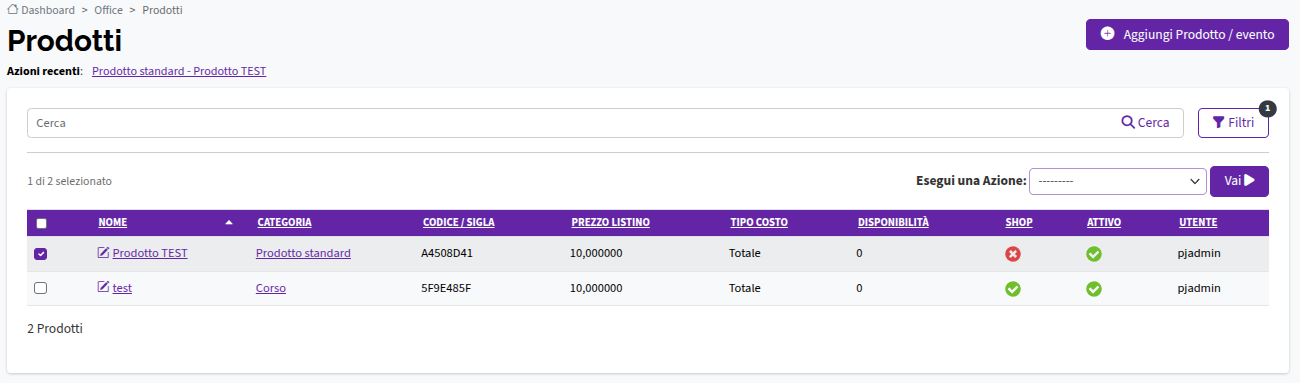1300x383 pixels.
Task: Click the red X shop status of Prodotto TEST
Action: point(1013,254)
